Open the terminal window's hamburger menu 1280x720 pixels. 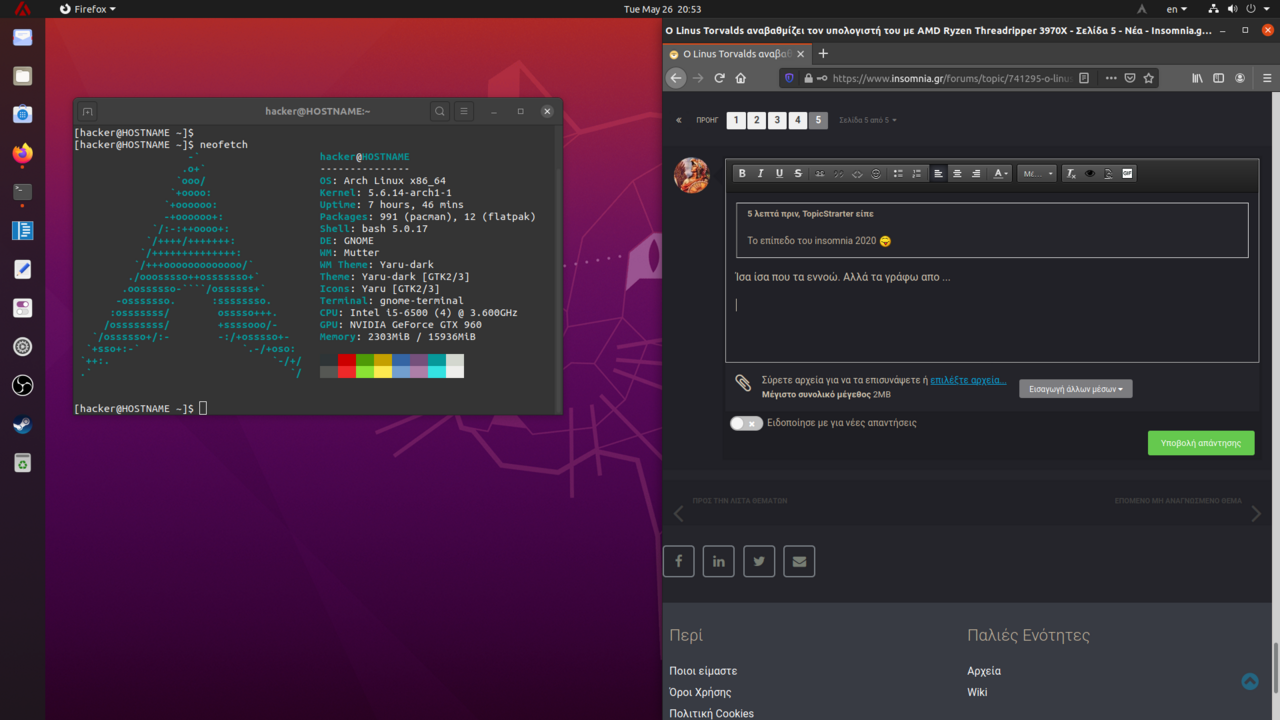point(464,111)
